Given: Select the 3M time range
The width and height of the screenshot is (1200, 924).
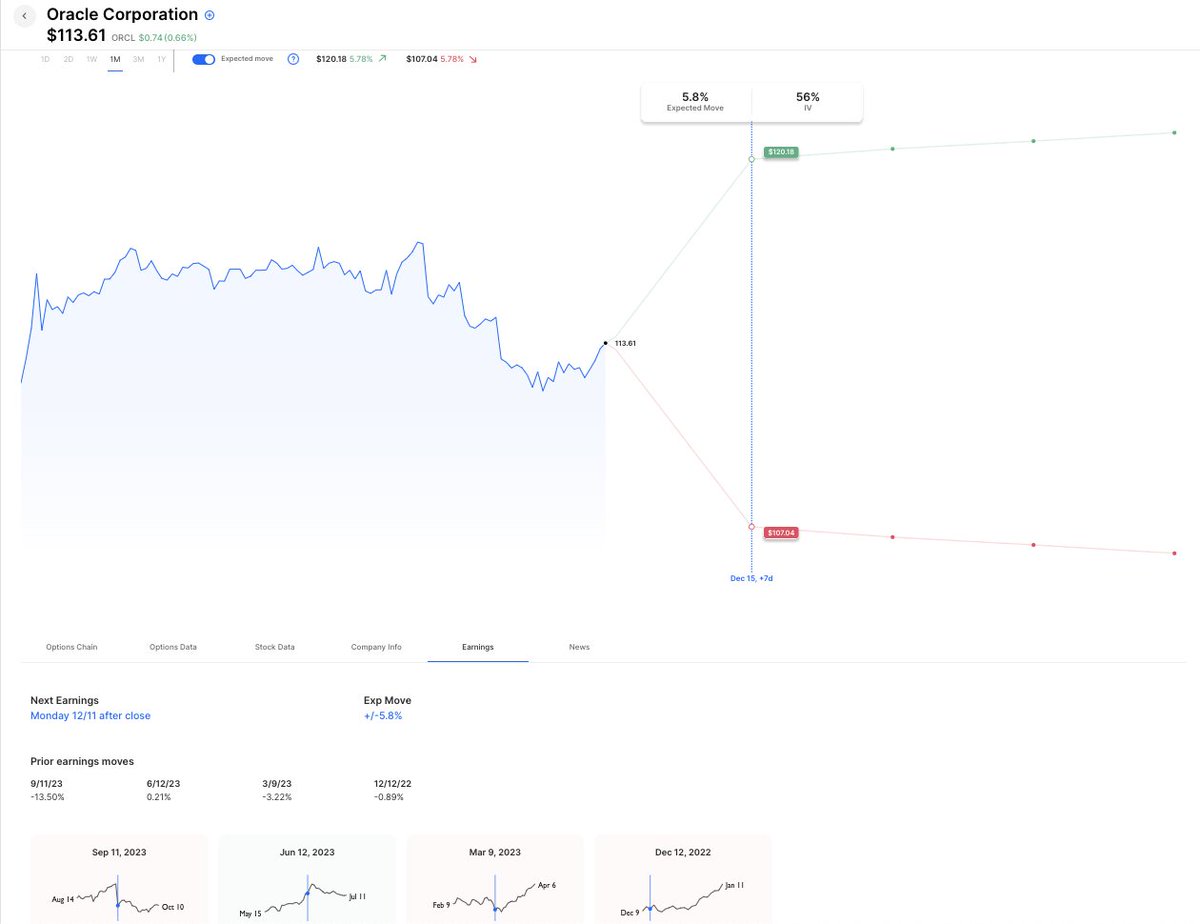Looking at the screenshot, I should pos(138,59).
